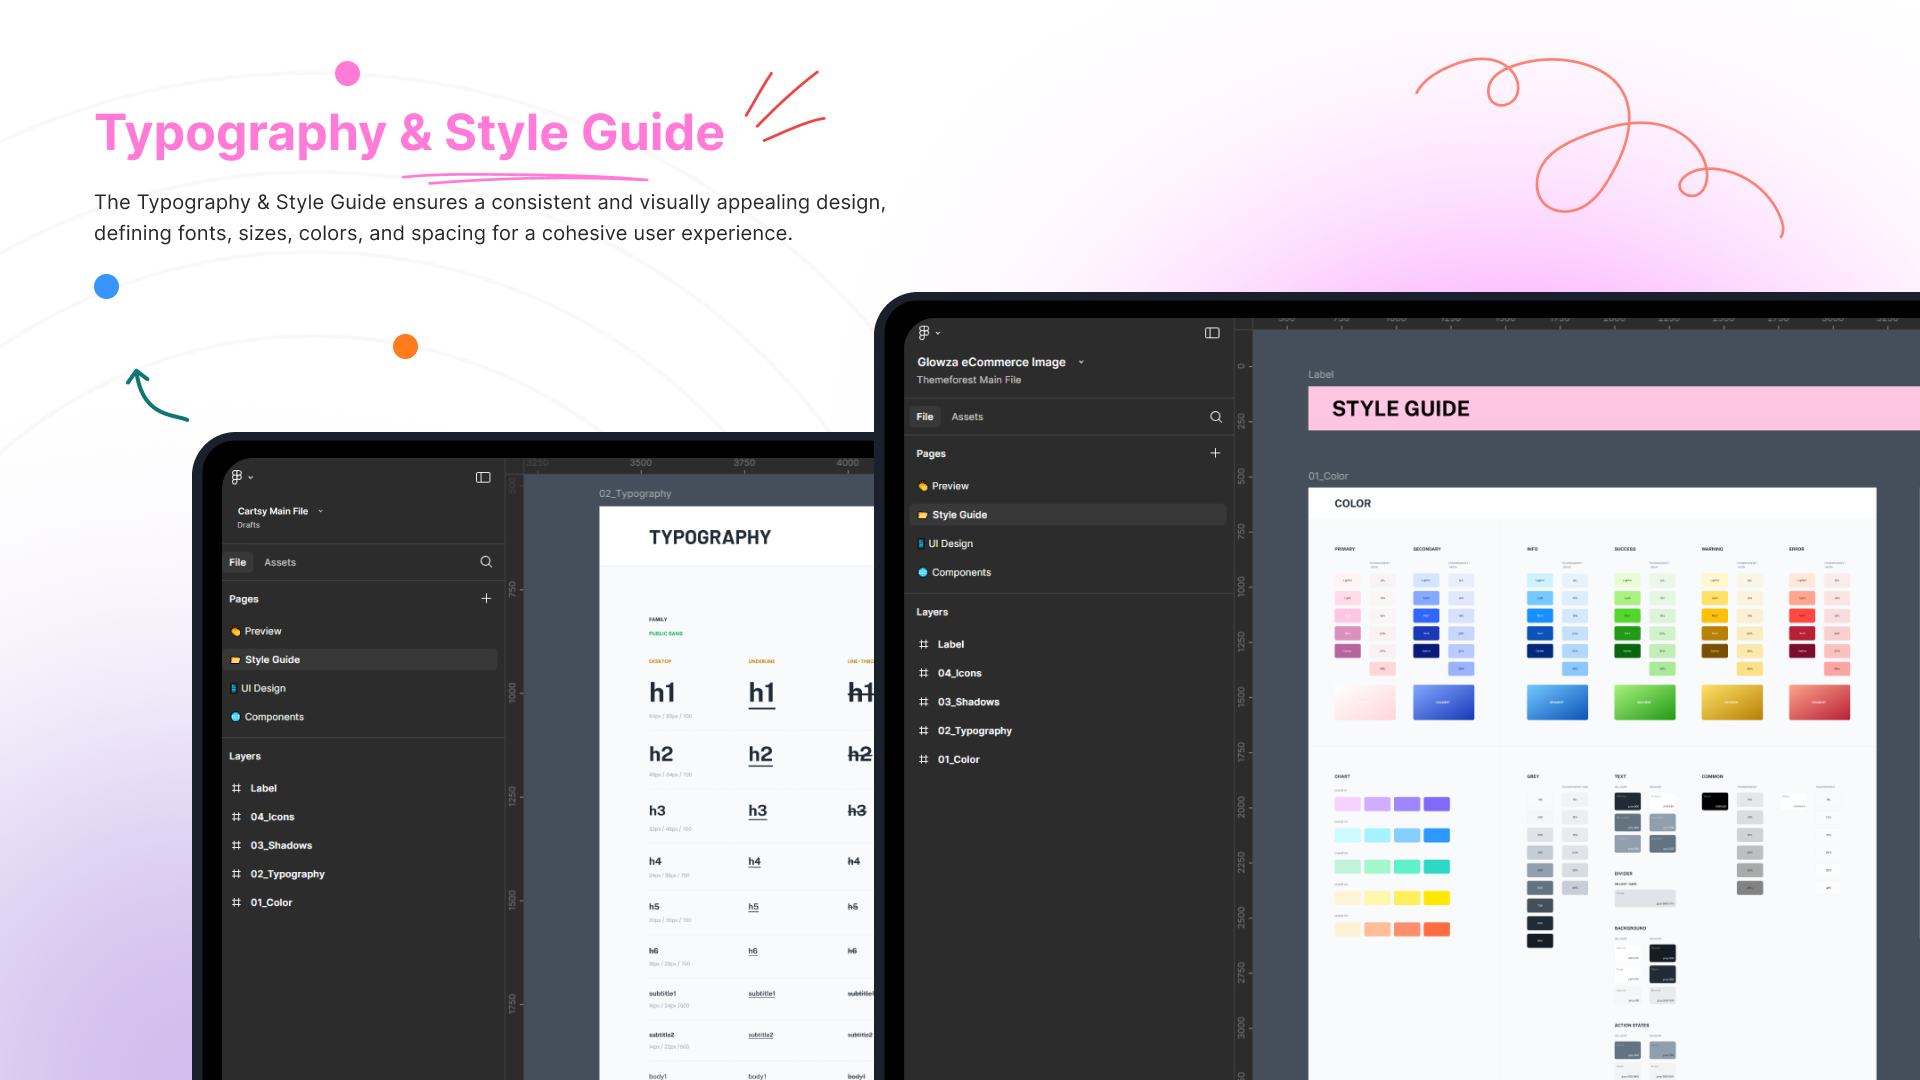Expand the chevron next to the Figma logo

point(938,333)
